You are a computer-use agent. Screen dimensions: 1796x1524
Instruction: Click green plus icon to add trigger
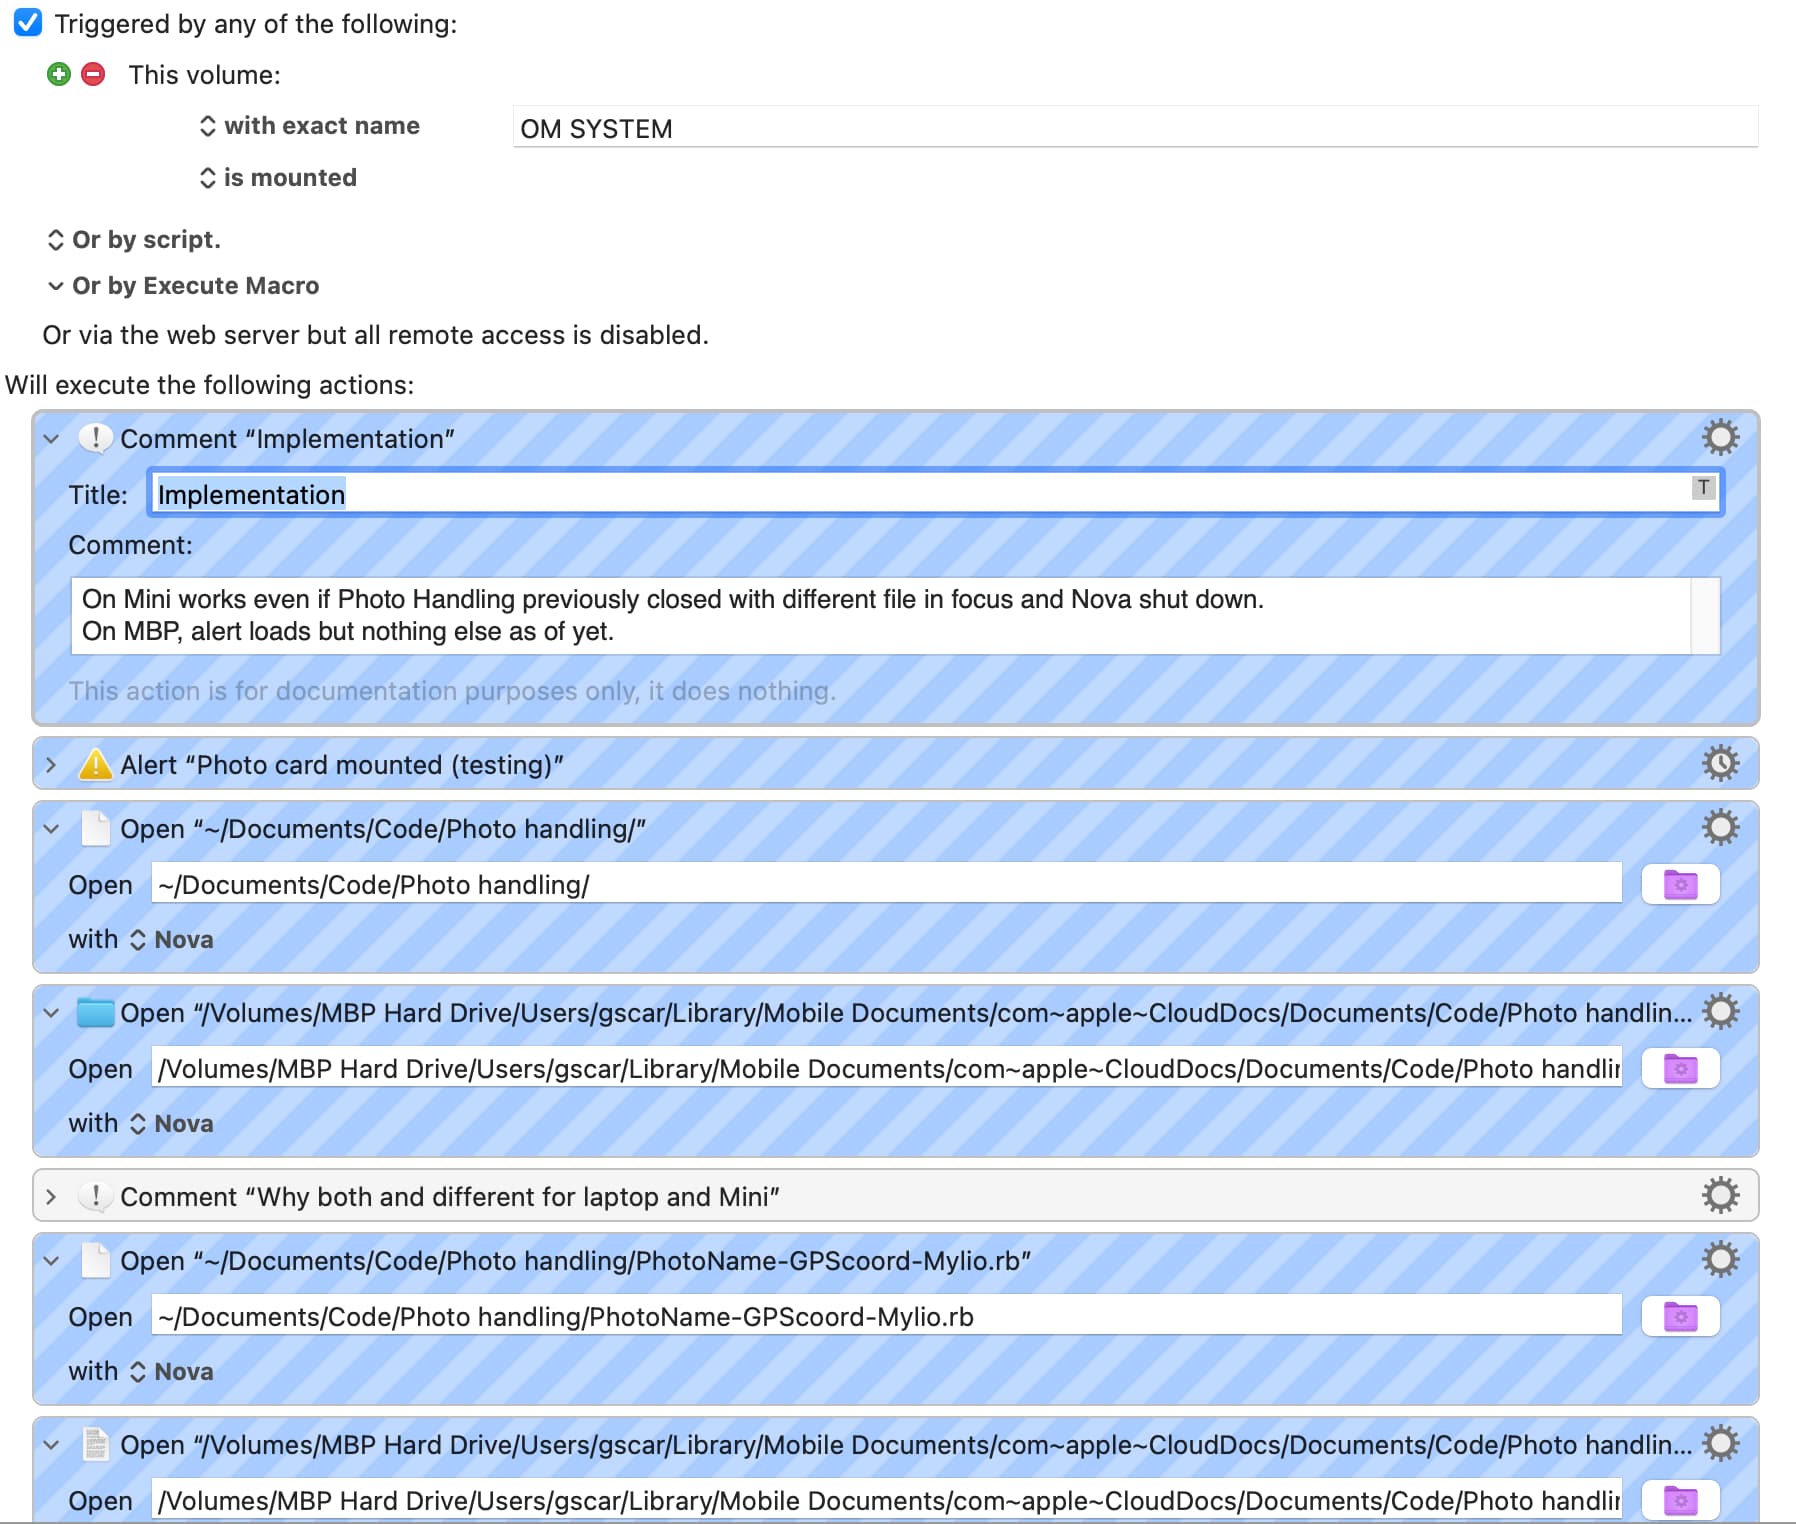click(x=59, y=74)
